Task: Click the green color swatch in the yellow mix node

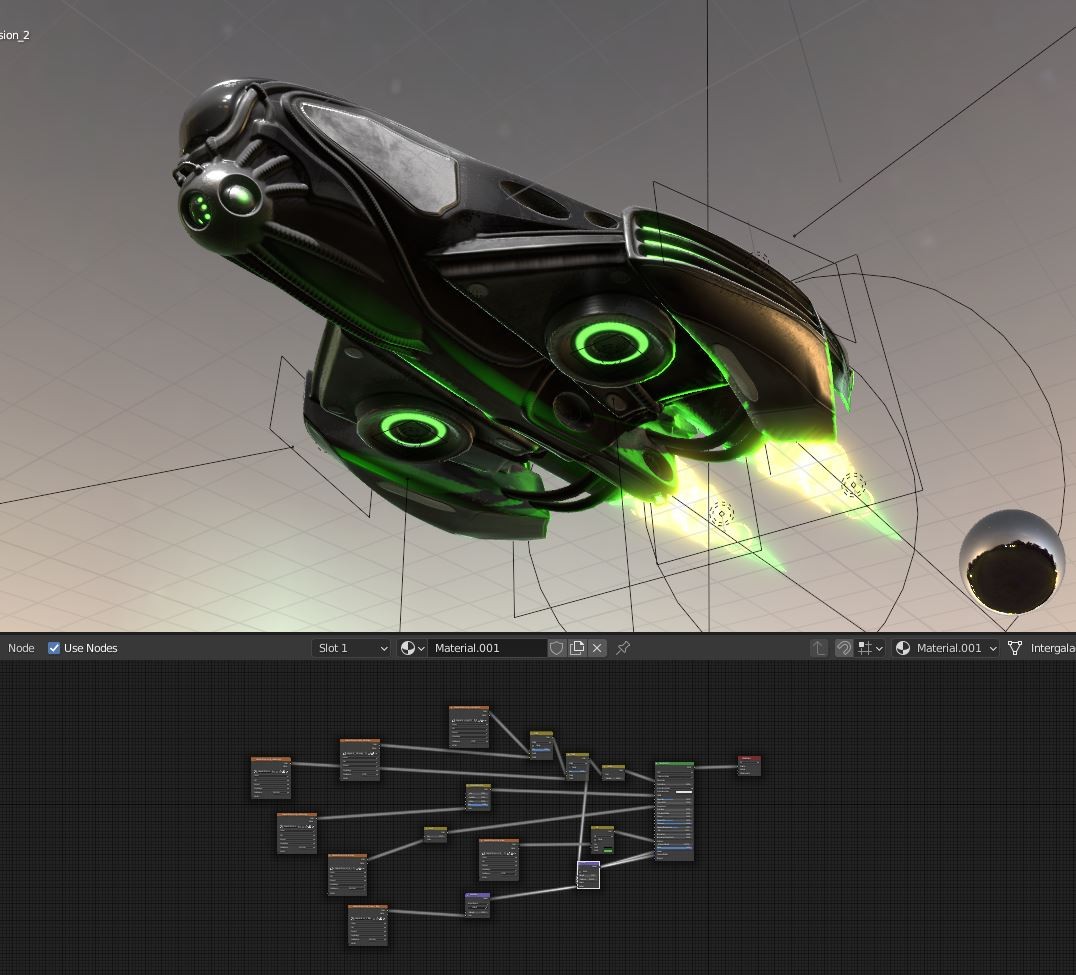Action: [608, 851]
